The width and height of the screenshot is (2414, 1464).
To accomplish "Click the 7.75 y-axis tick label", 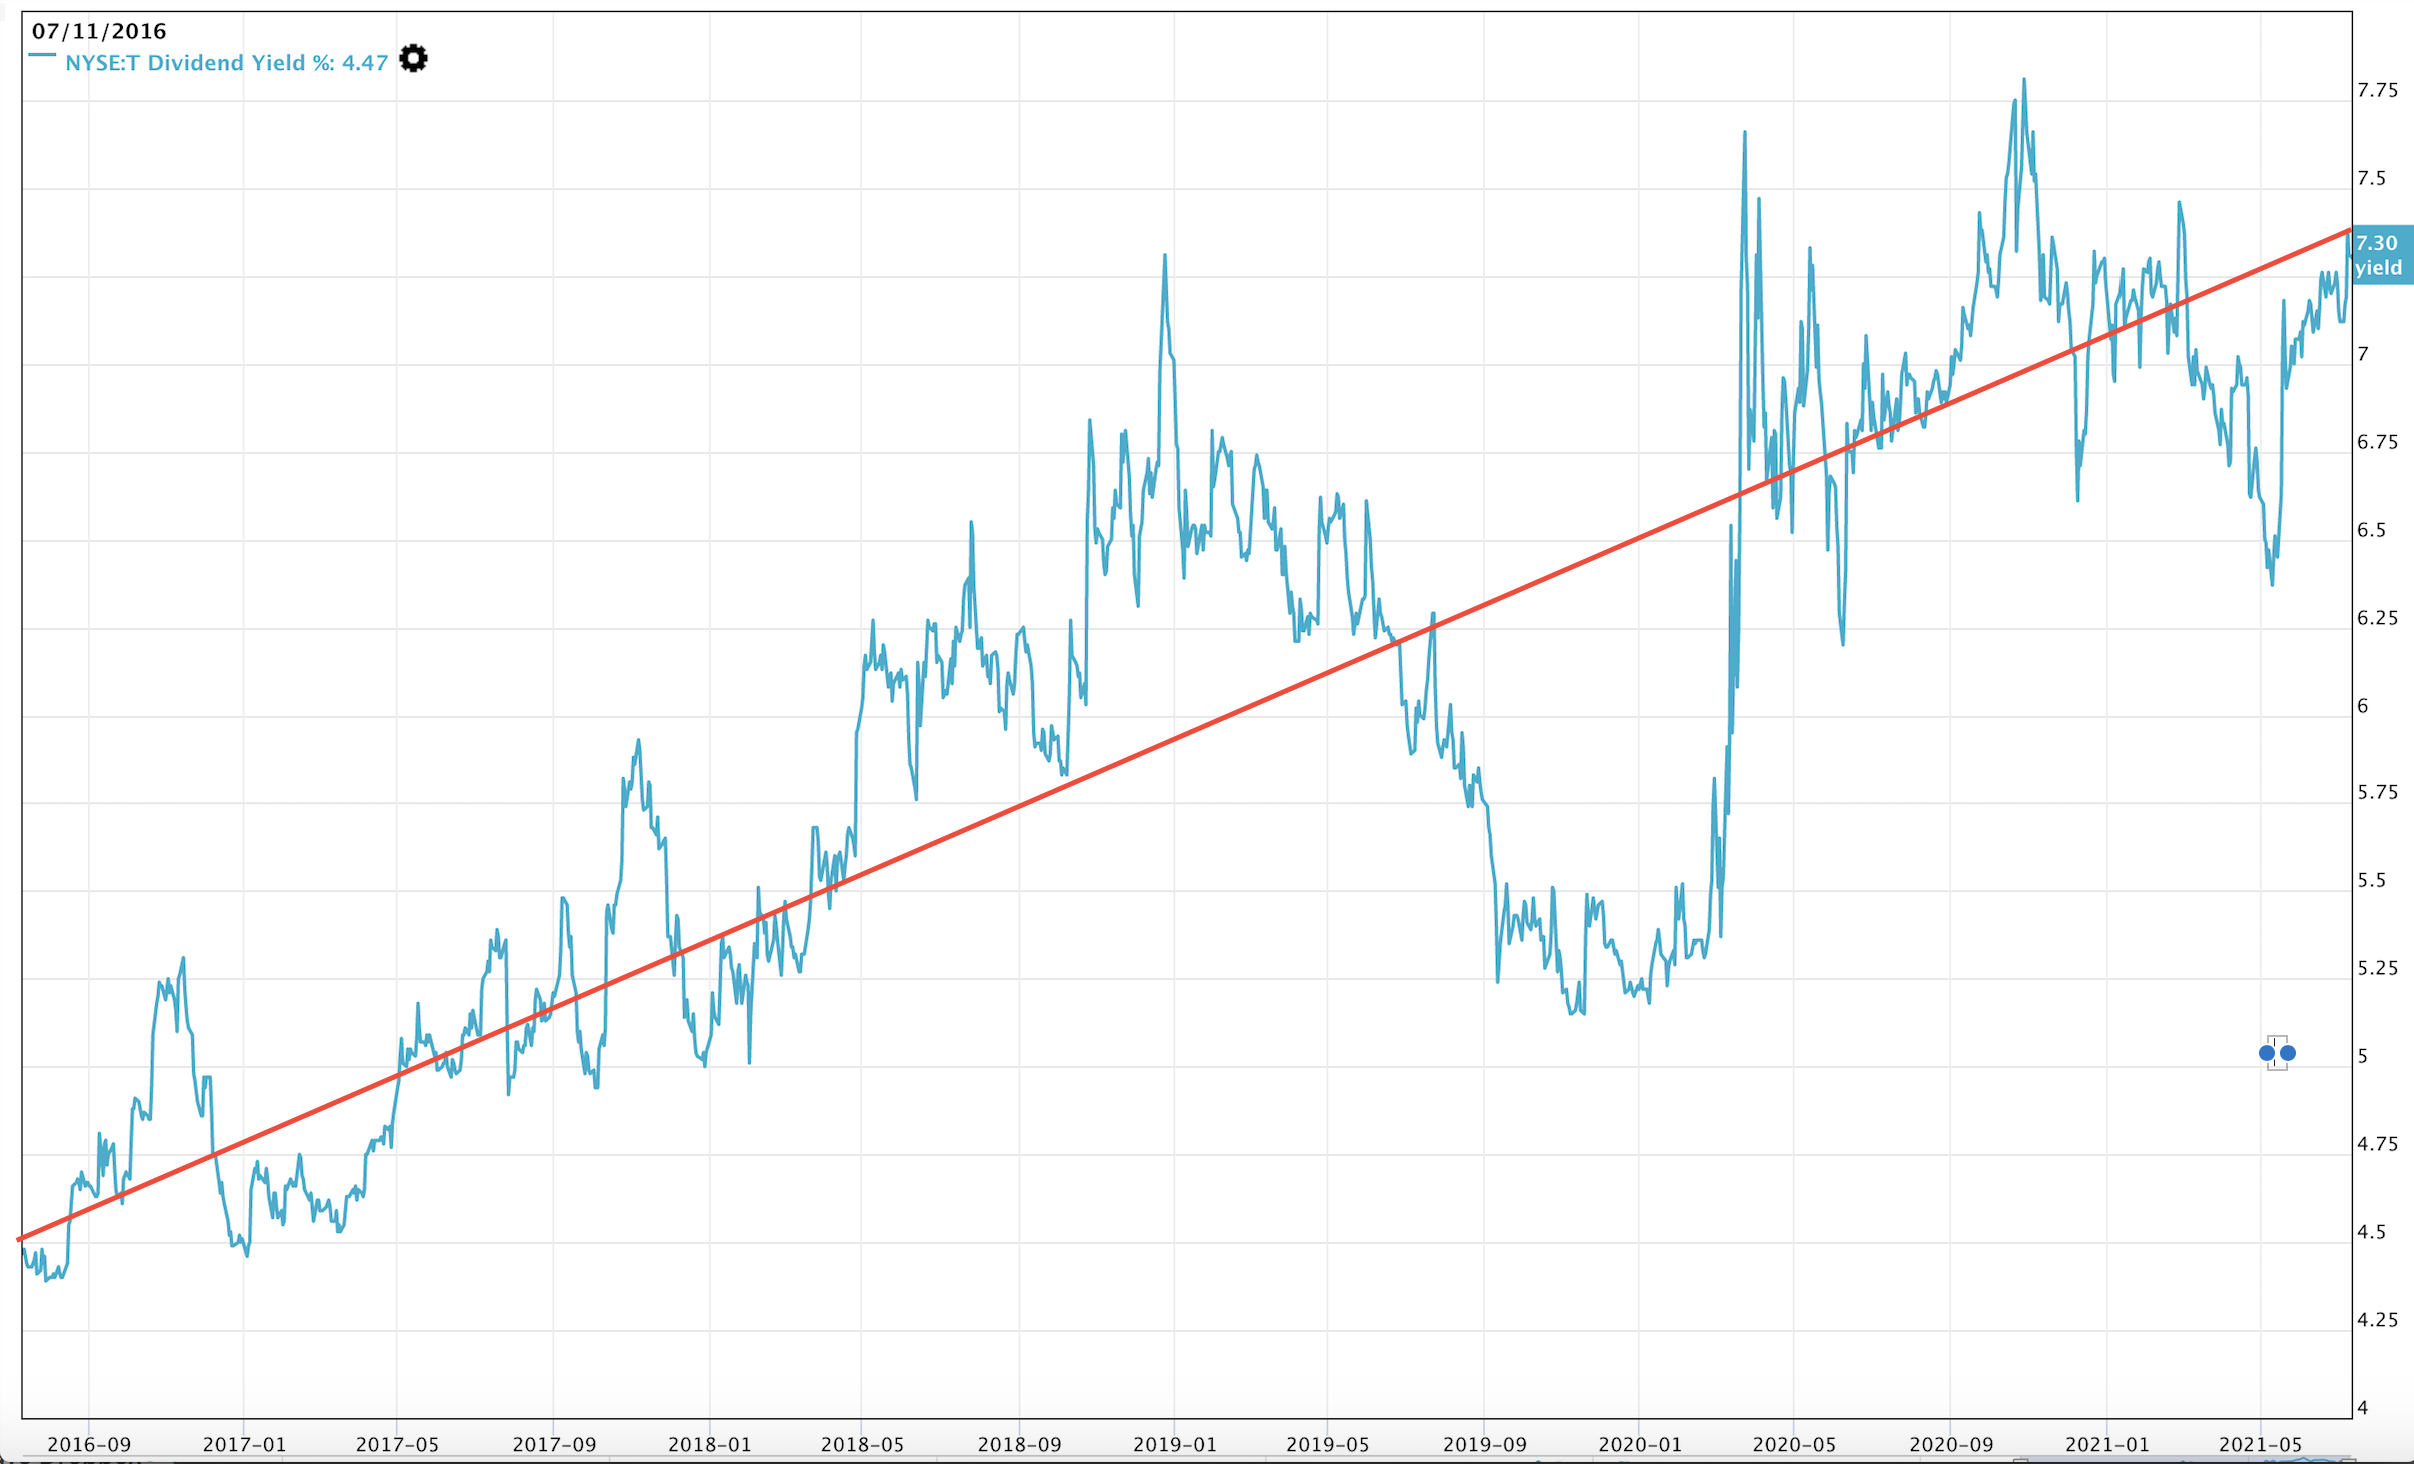I will tap(2377, 91).
